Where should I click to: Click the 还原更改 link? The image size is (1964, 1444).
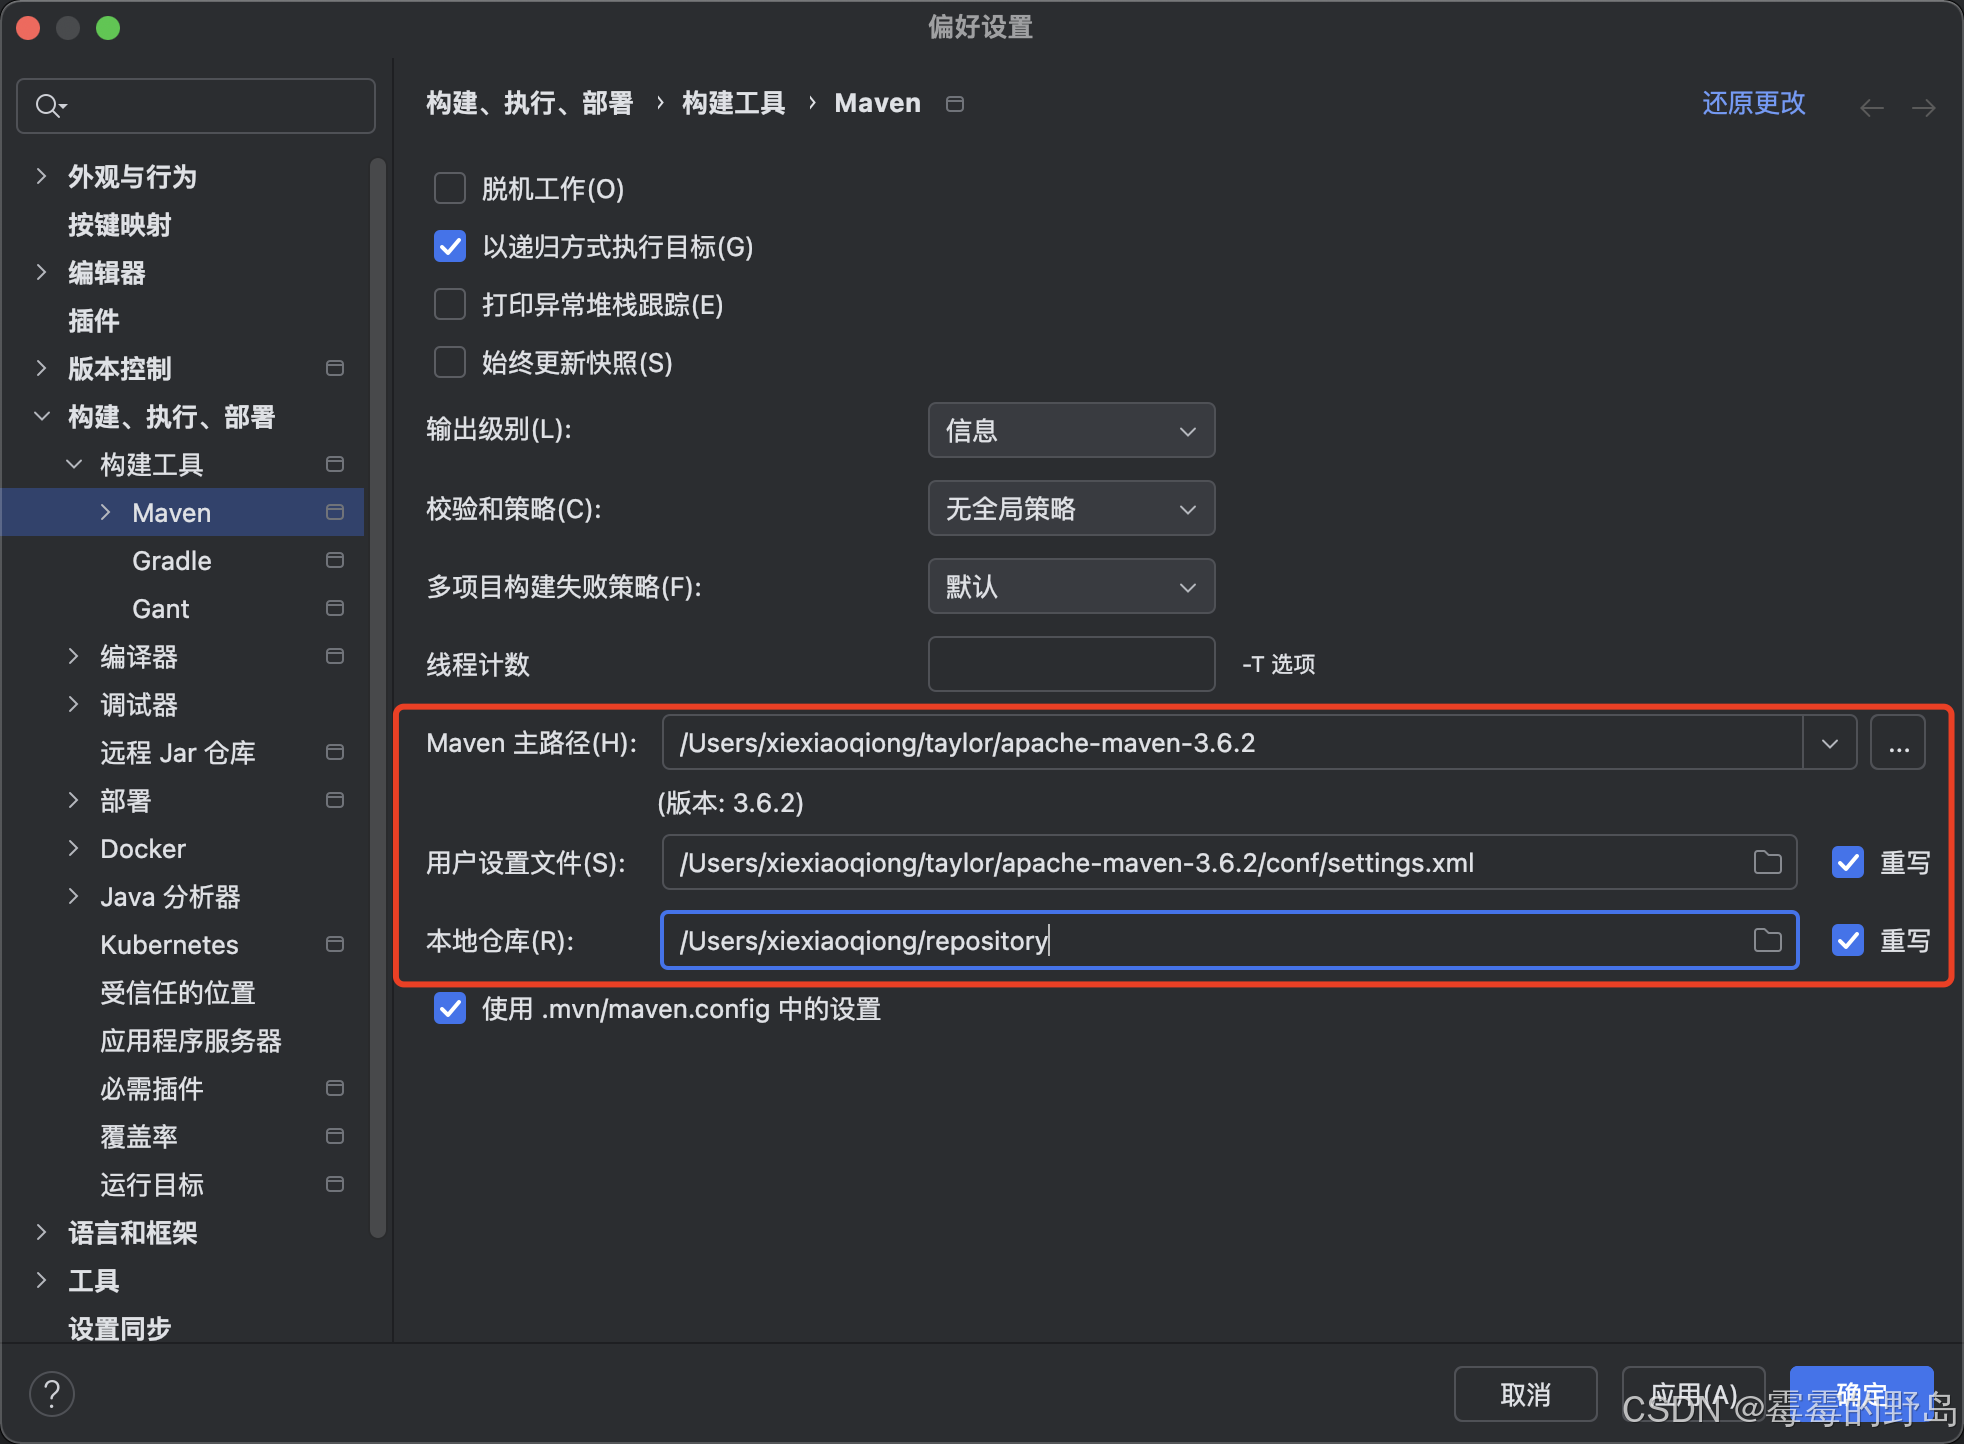pos(1753,103)
